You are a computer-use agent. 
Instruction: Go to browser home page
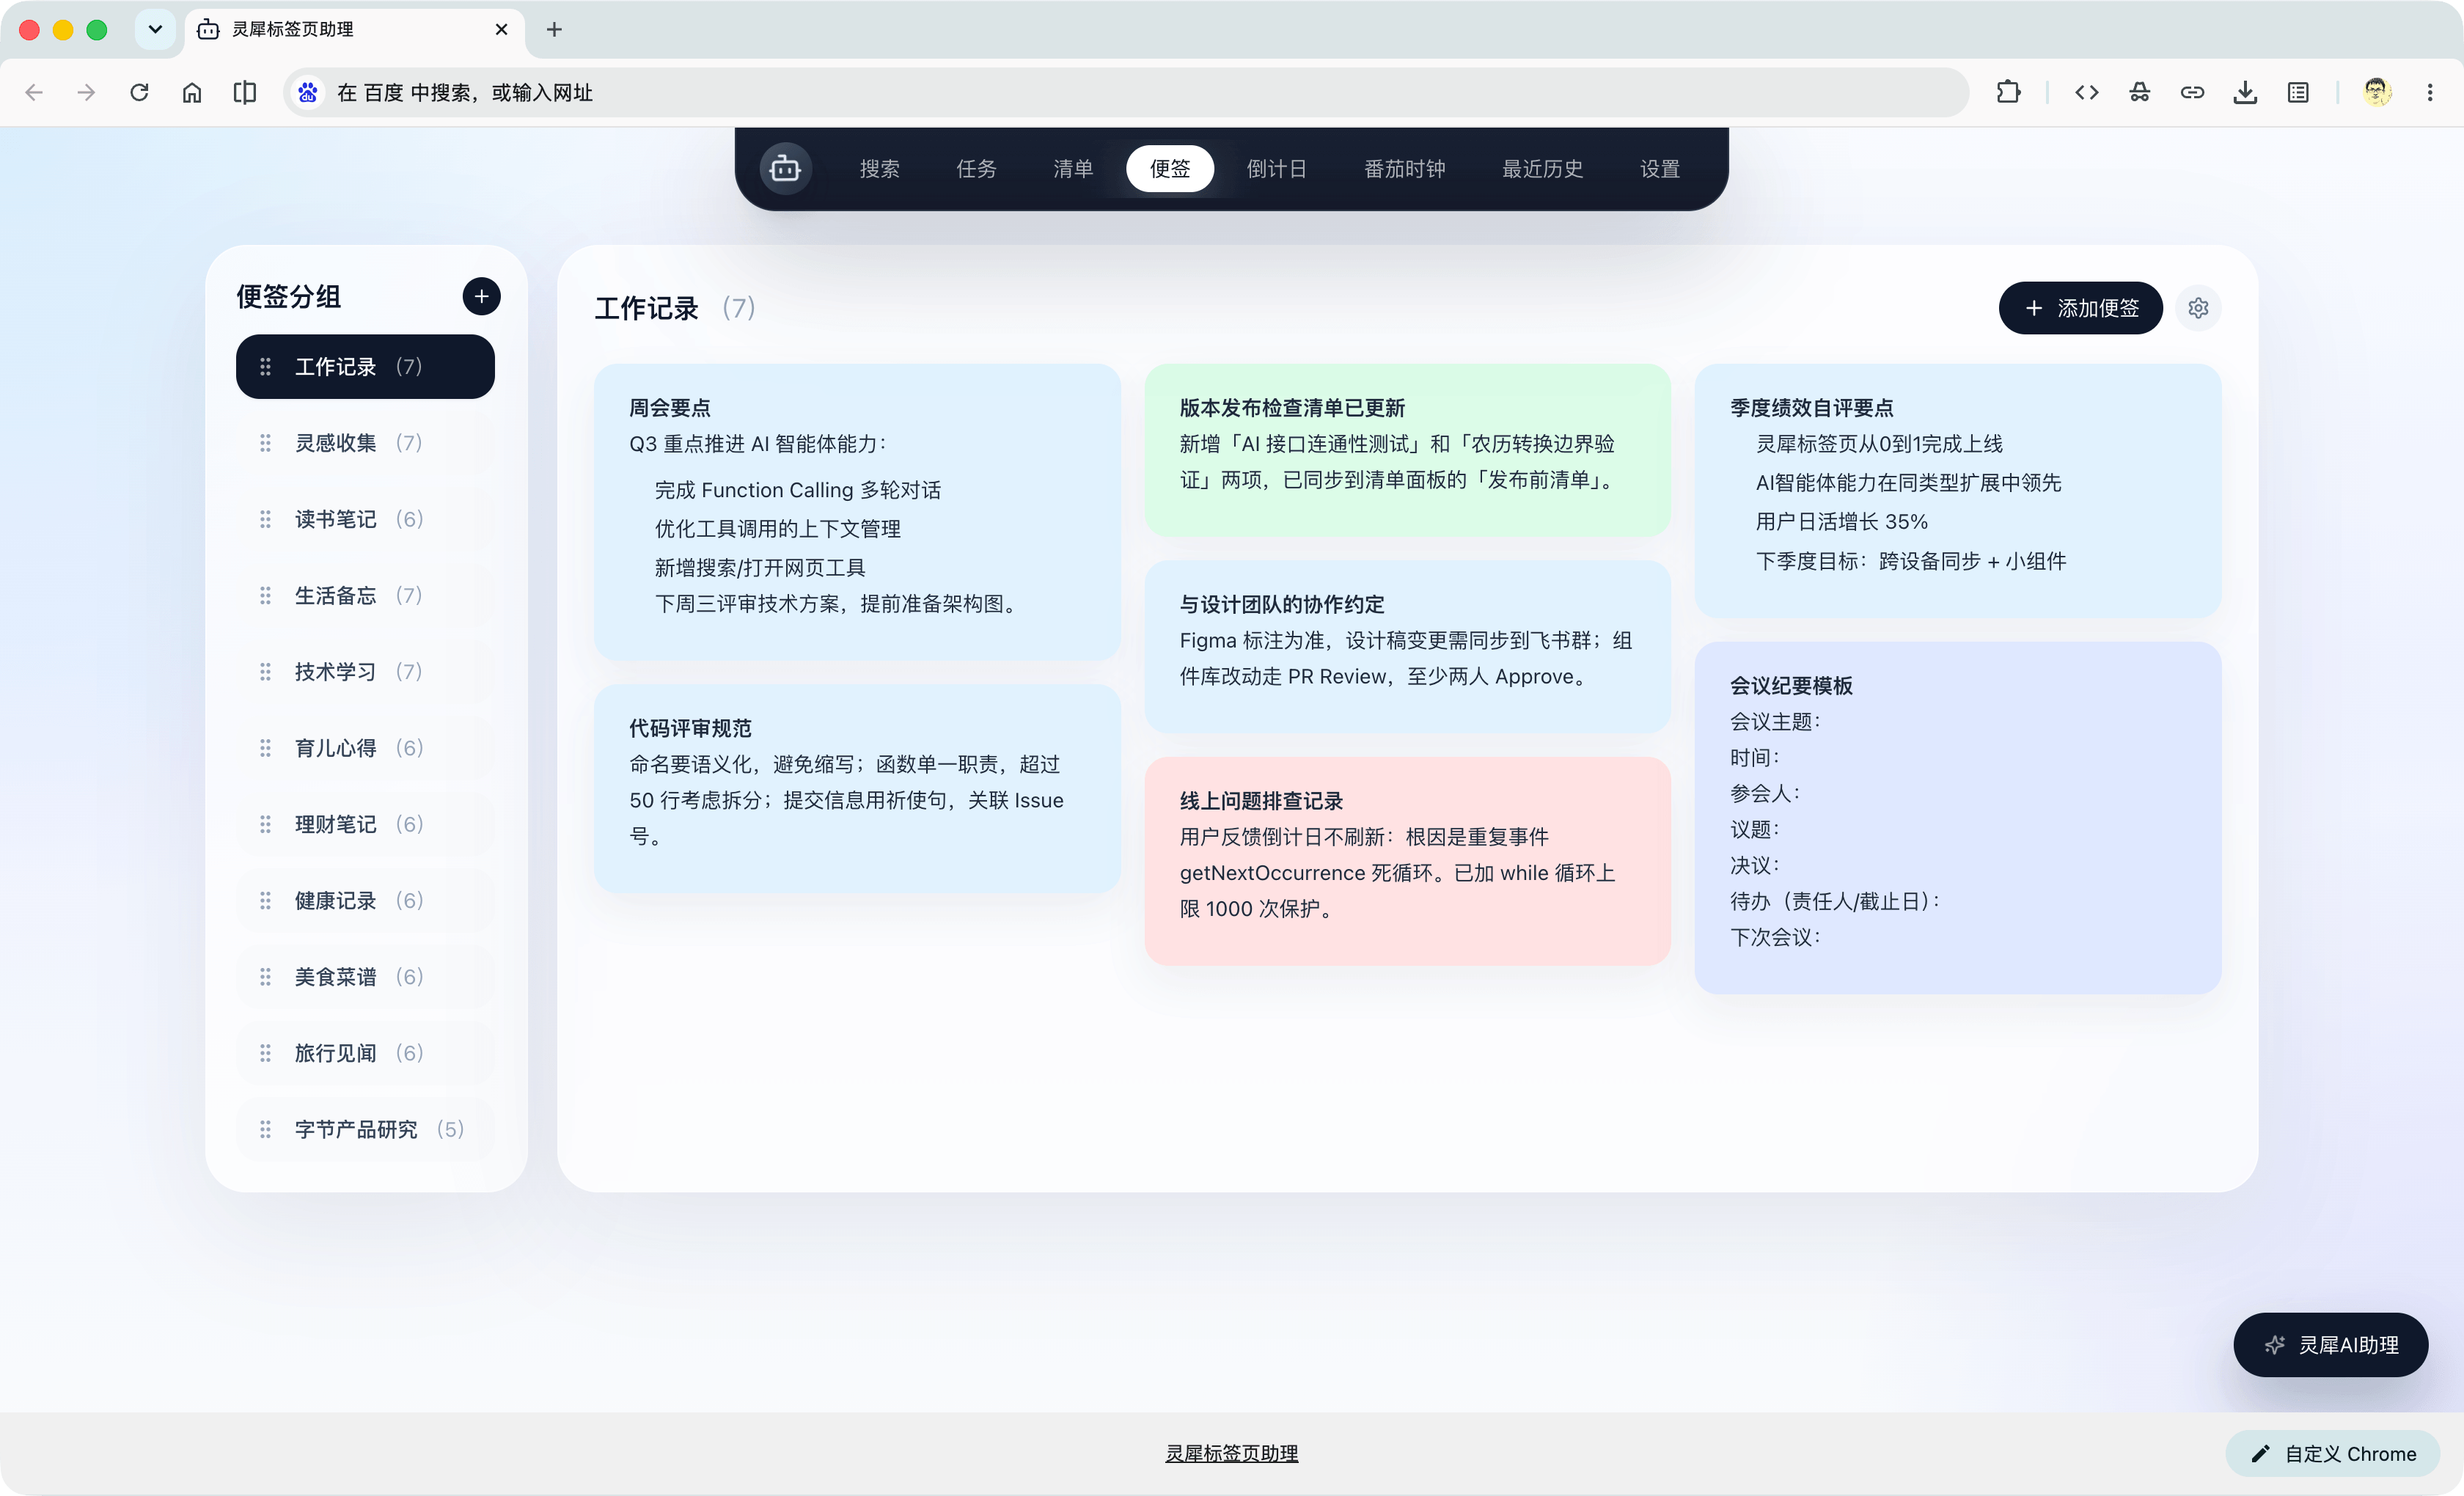(192, 92)
